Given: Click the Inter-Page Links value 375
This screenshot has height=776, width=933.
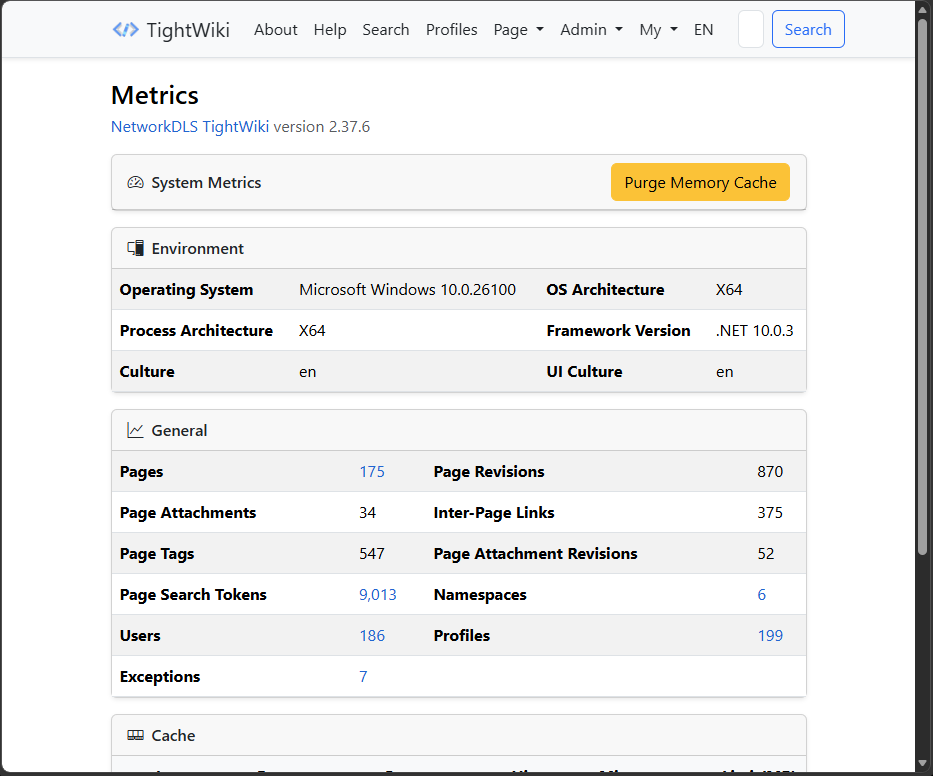Looking at the screenshot, I should (770, 513).
